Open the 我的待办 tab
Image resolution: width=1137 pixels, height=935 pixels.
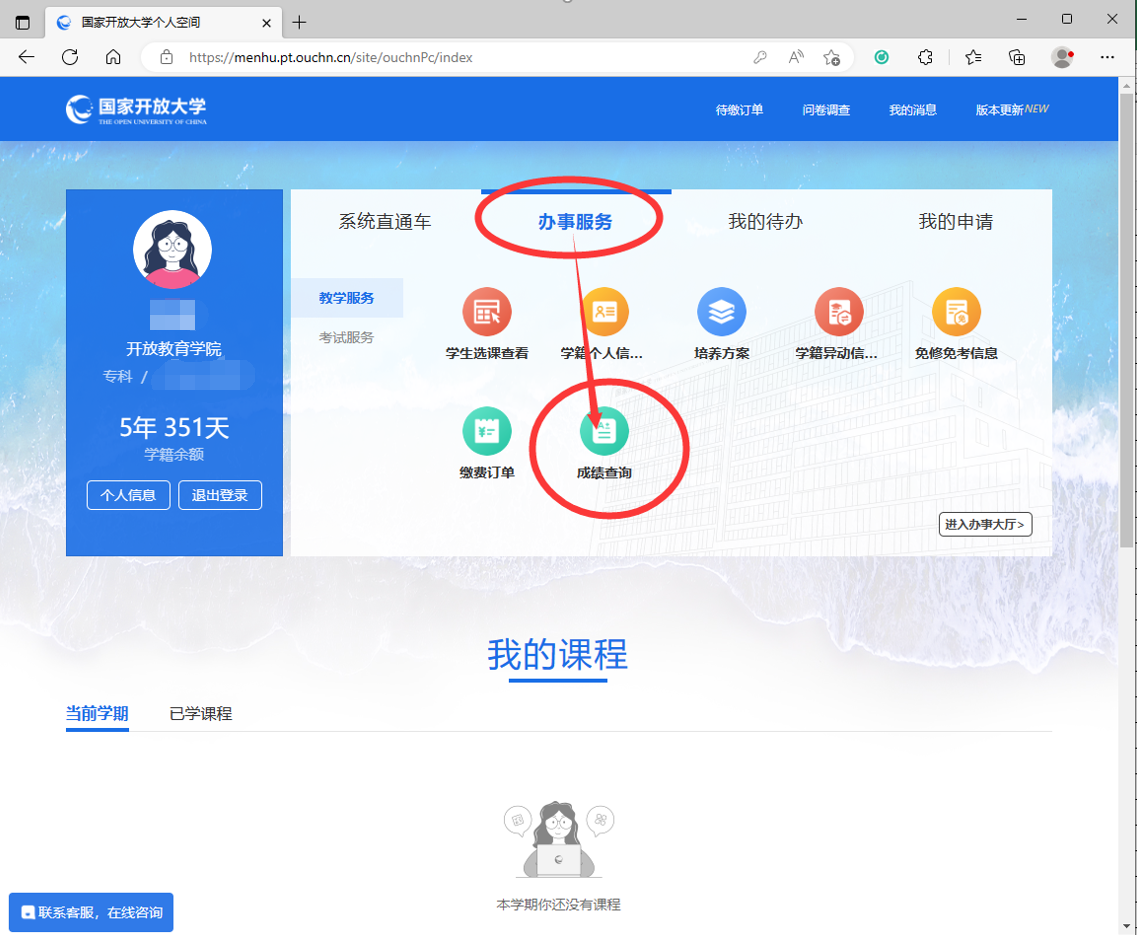click(765, 222)
